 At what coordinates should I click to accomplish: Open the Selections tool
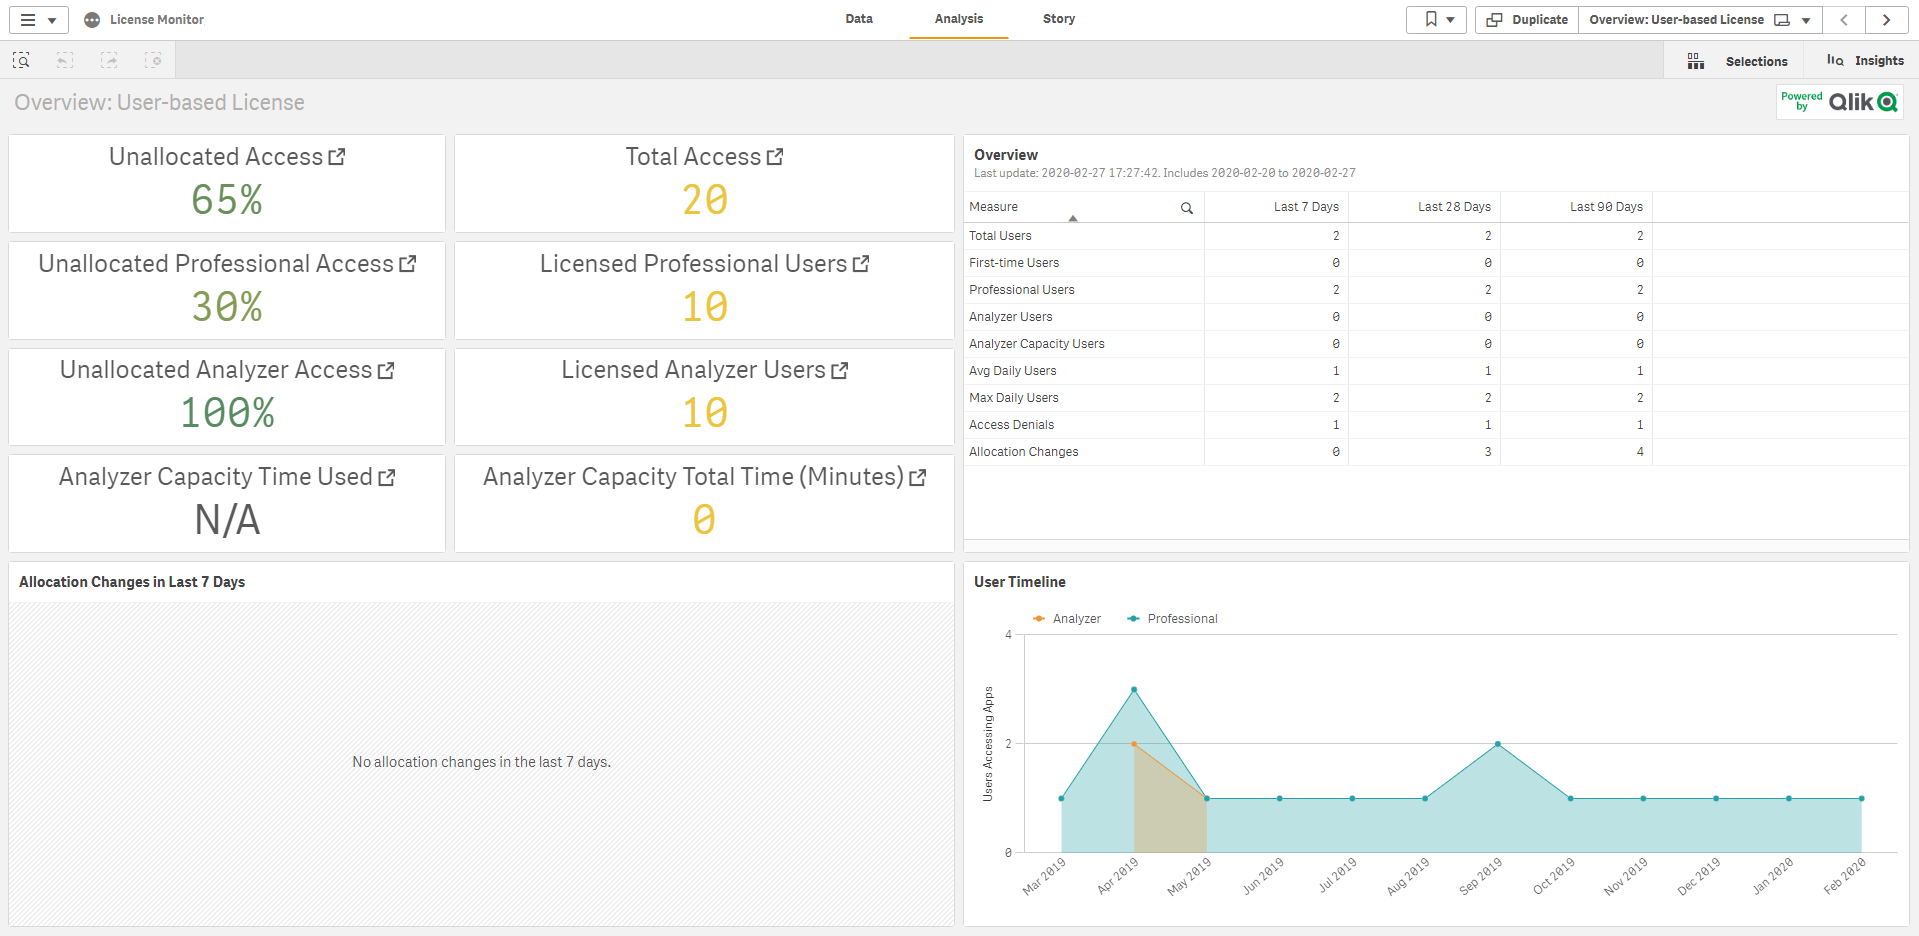point(1737,61)
